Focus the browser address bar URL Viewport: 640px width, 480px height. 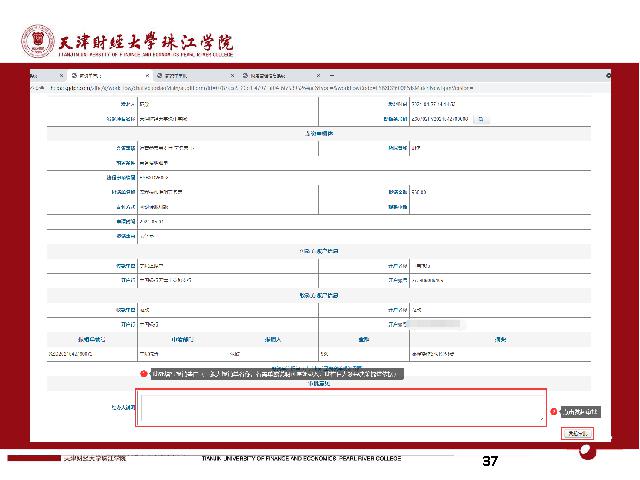click(x=261, y=88)
